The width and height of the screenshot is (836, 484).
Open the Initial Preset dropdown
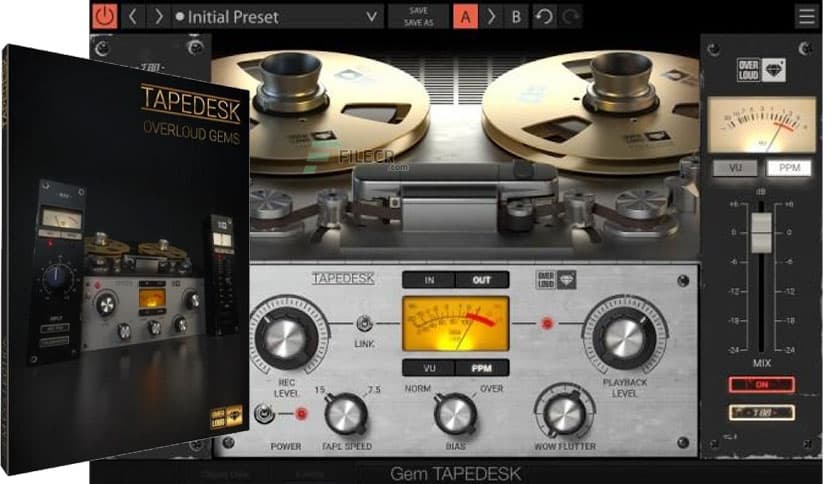277,17
